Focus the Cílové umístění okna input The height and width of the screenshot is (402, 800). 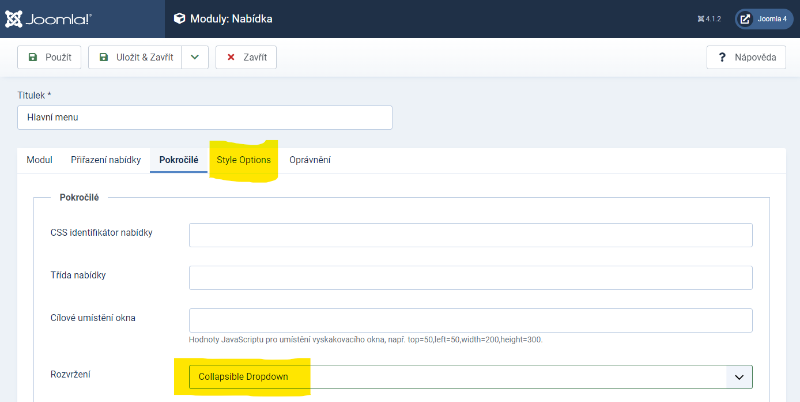pyautogui.click(x=470, y=319)
